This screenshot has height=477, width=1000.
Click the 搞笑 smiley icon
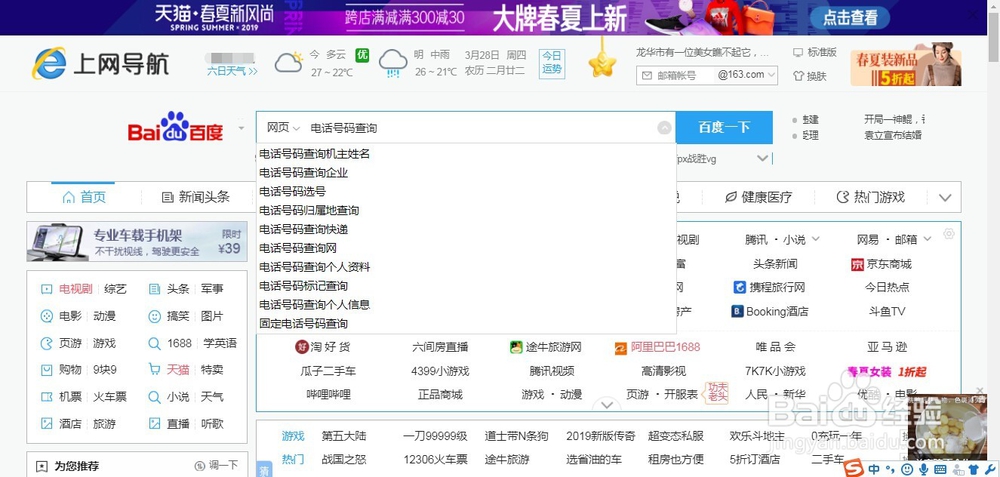tap(154, 316)
